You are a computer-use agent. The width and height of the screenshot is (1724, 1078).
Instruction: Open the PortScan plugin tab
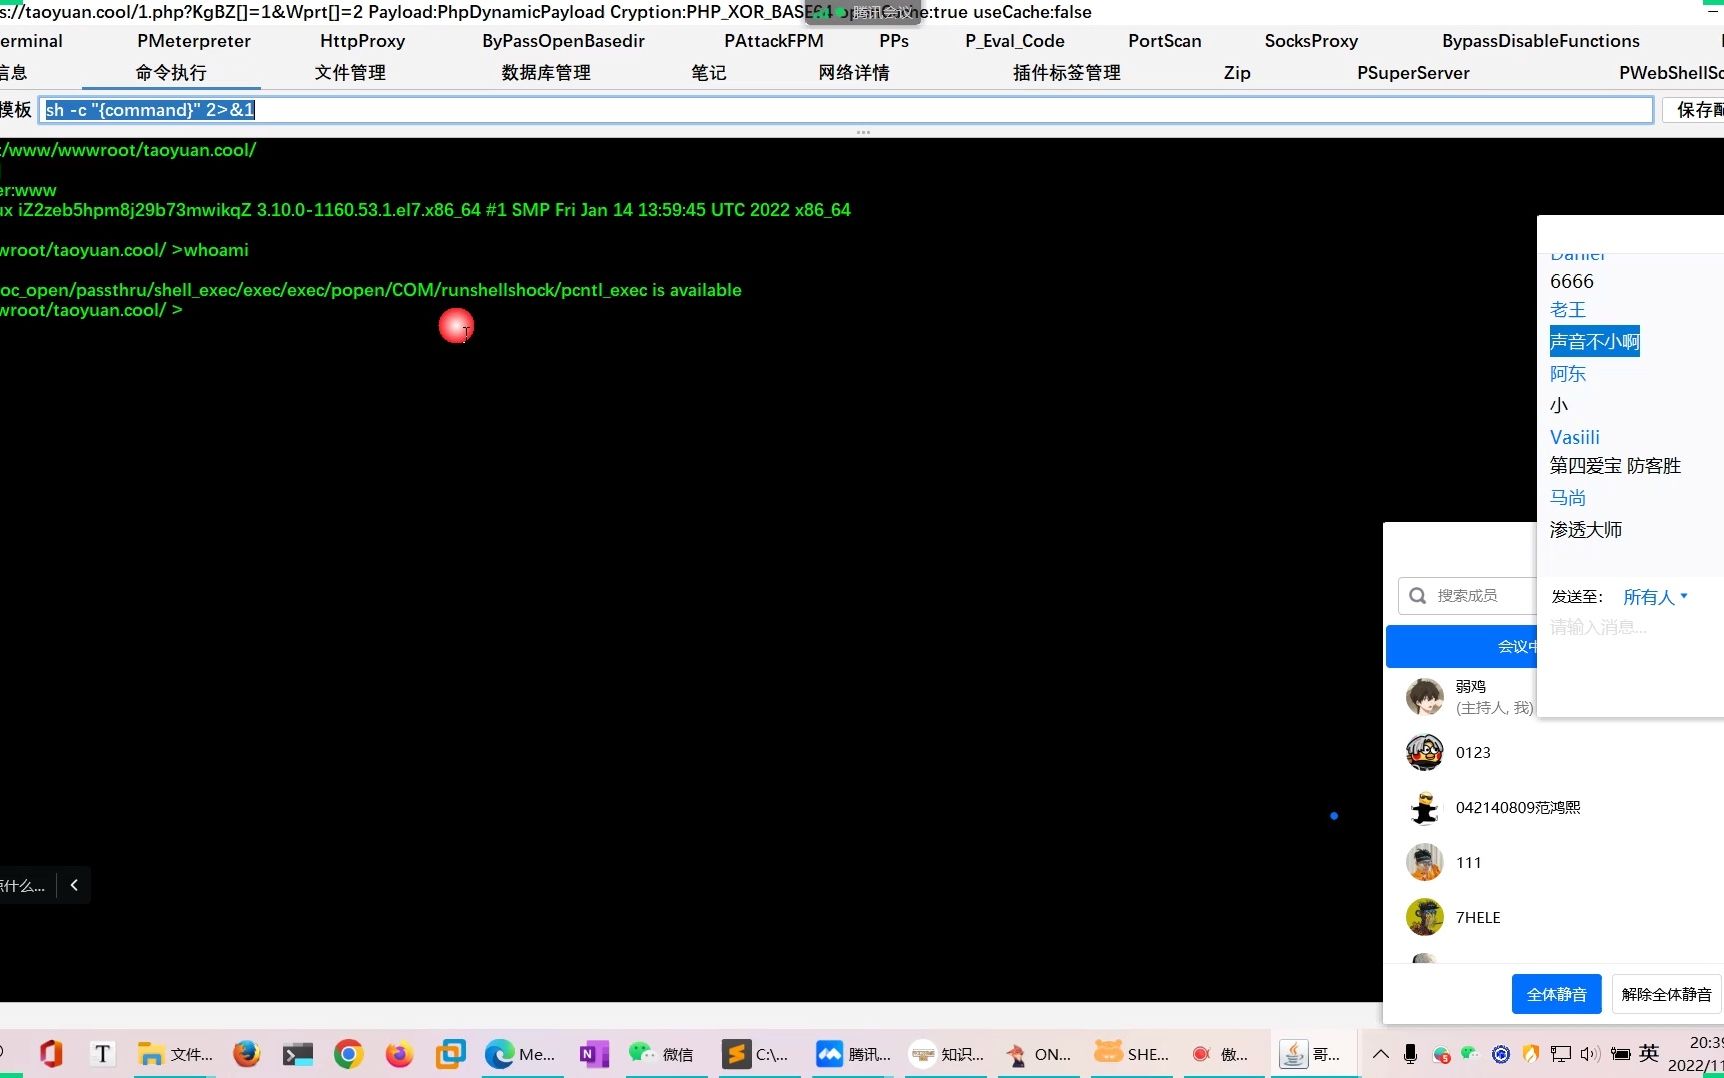coord(1165,41)
